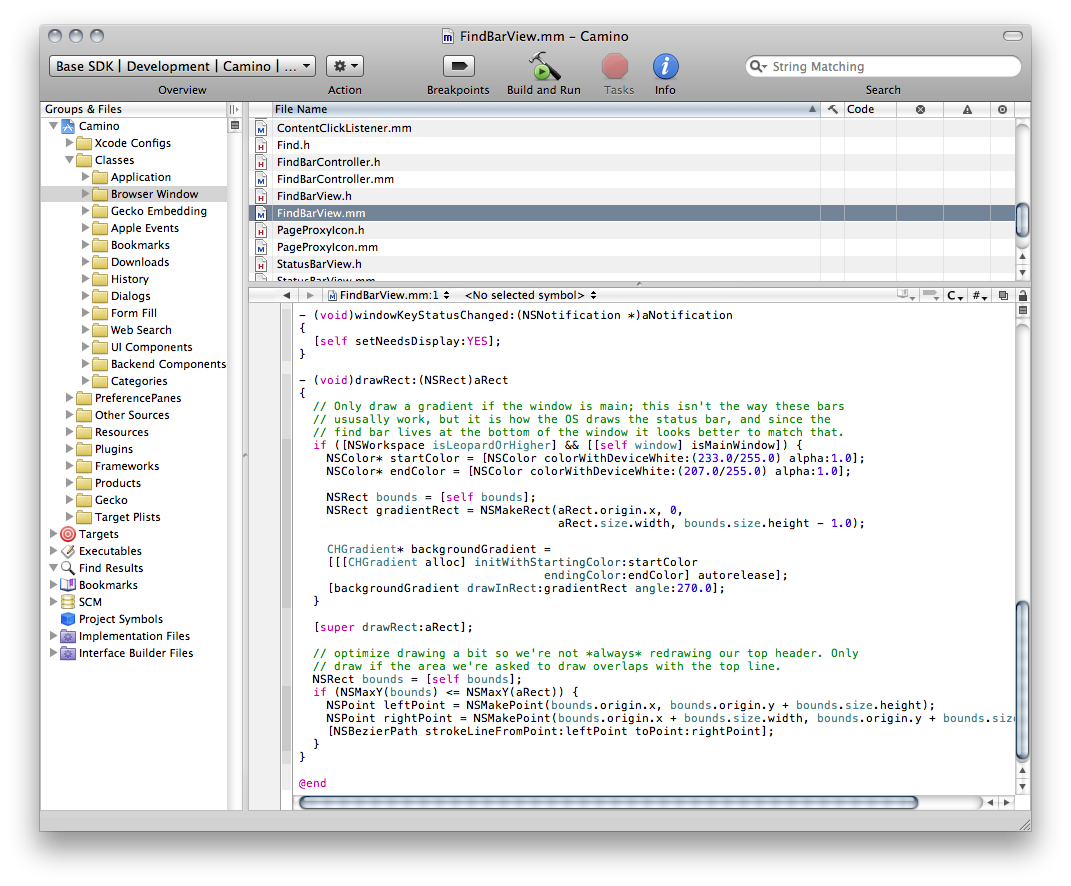Expand the Gecko Embedding folder
Screen dimensions: 1071x886
tap(86, 211)
